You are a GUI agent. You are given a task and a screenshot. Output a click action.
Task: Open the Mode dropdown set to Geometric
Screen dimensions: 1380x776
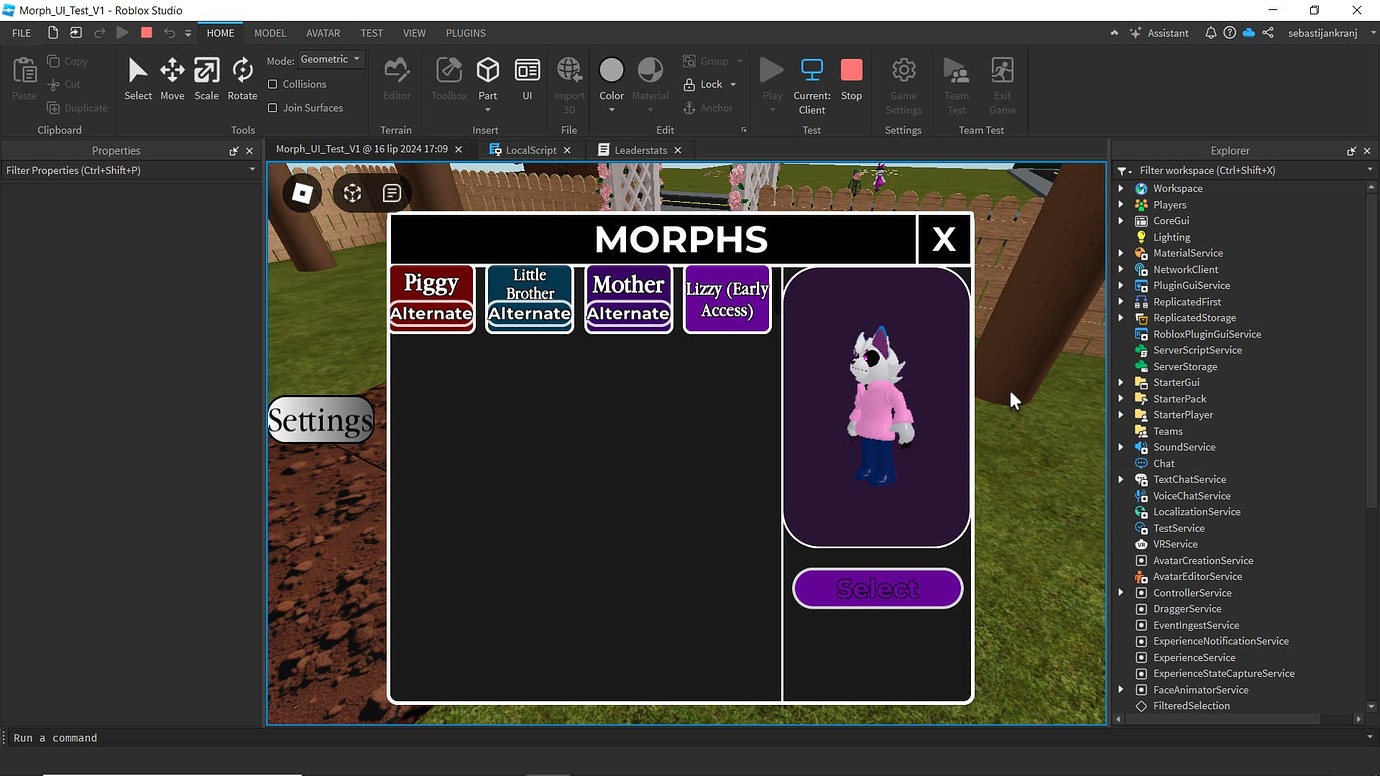tap(330, 59)
